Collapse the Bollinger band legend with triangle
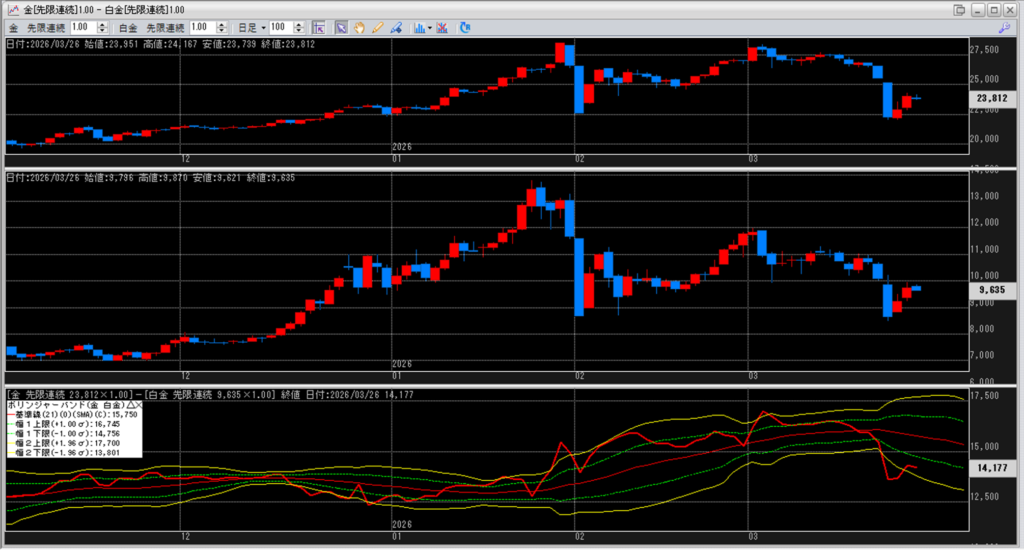Image resolution: width=1024 pixels, height=550 pixels. [129, 405]
